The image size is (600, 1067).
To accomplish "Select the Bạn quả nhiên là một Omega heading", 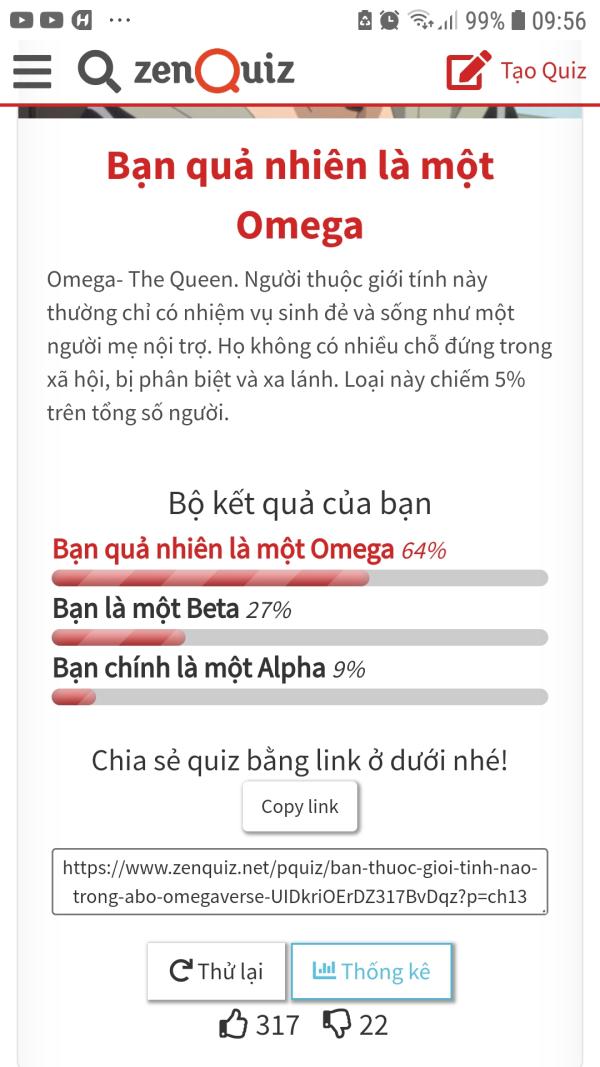I will coord(300,195).
